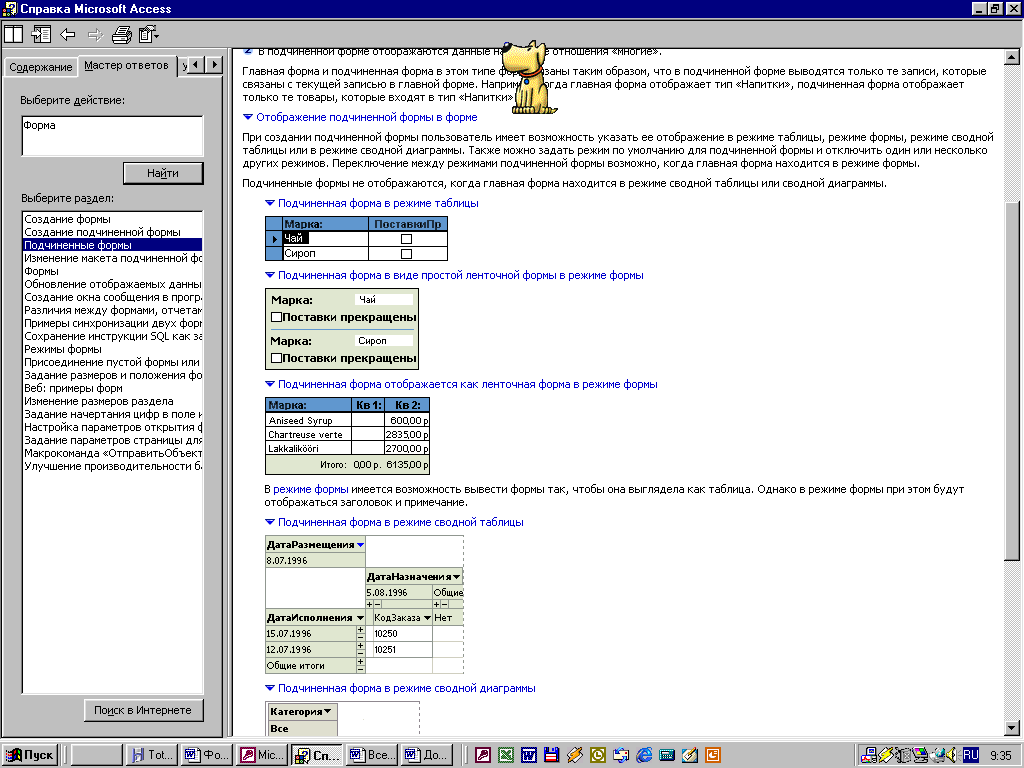Image resolution: width=1024 pixels, height=768 pixels.
Task: Click Поиск в Интернете button
Action: [x=143, y=710]
